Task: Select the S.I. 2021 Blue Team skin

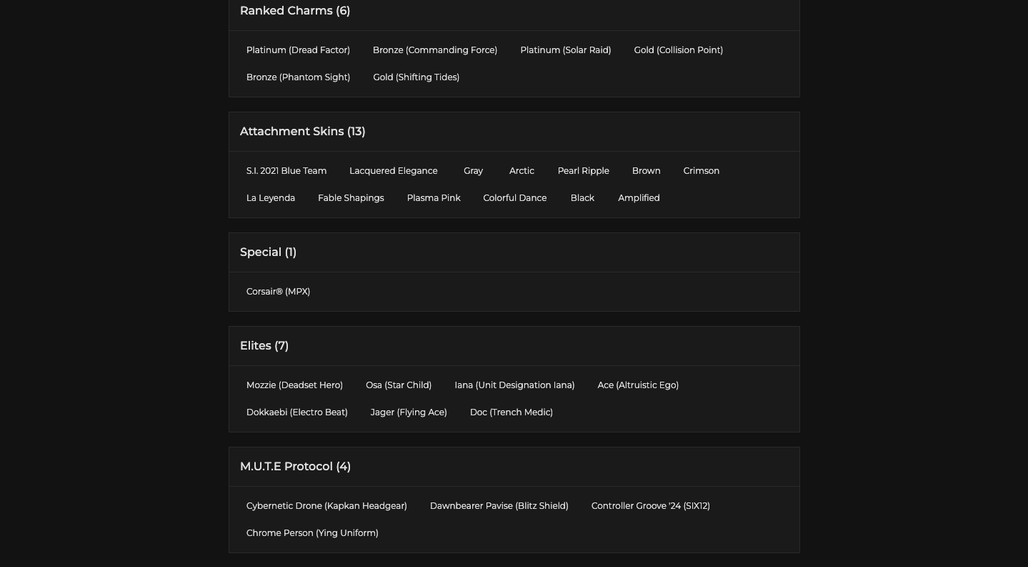Action: [x=286, y=171]
